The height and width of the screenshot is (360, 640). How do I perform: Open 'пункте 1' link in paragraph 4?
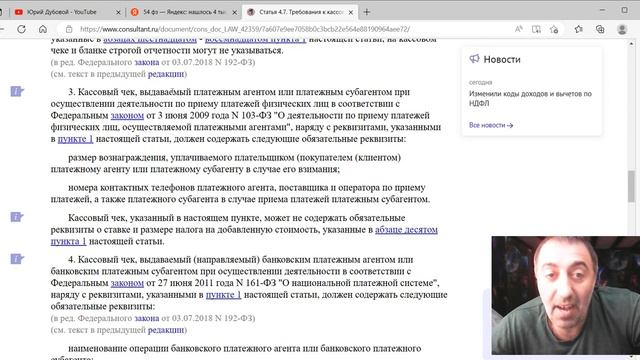pos(224,295)
